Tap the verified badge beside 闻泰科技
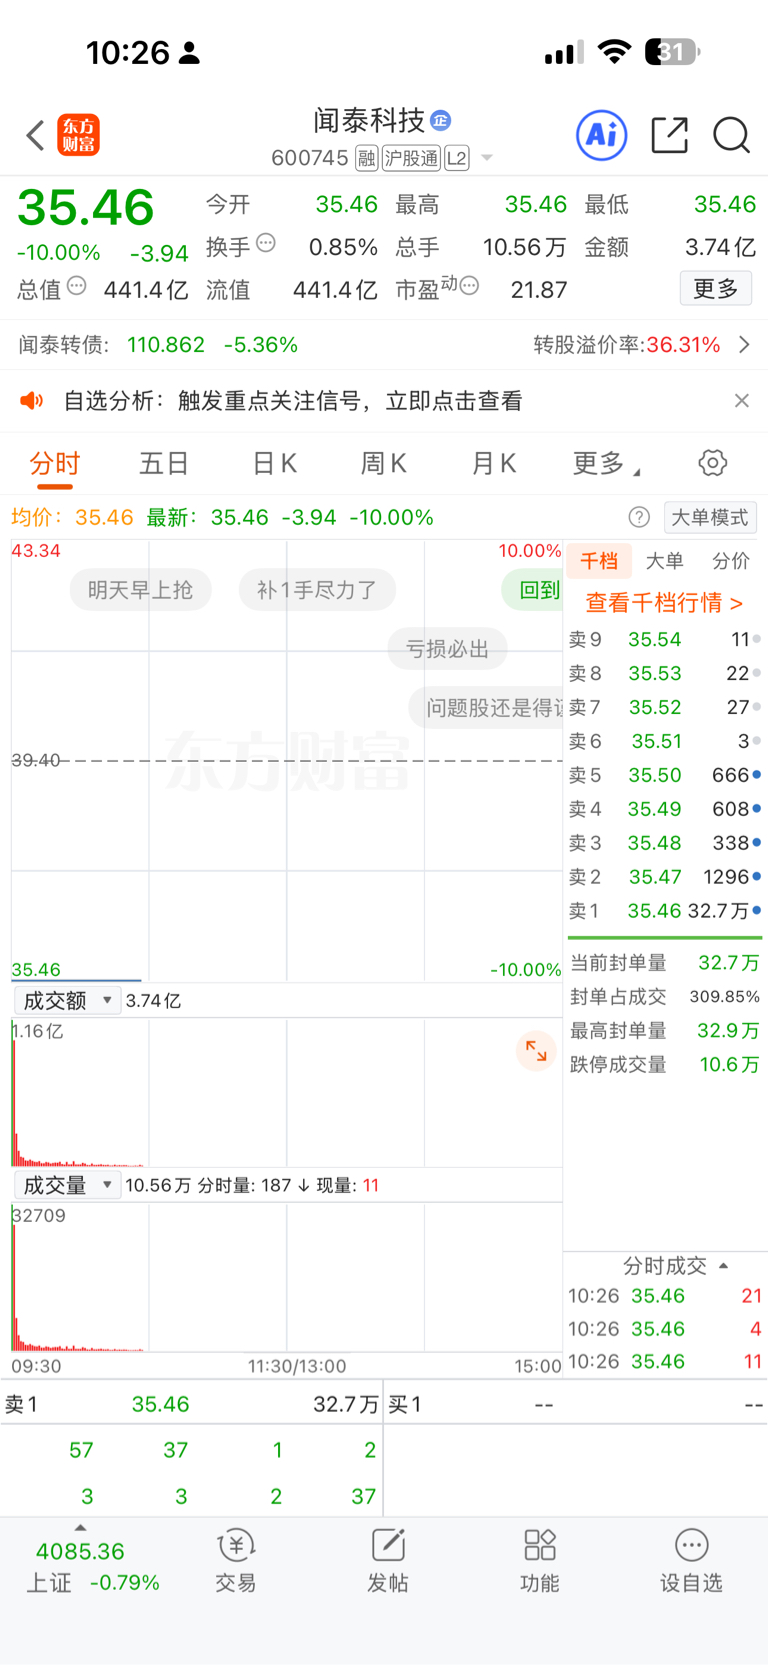The width and height of the screenshot is (768, 1665). pyautogui.click(x=441, y=121)
